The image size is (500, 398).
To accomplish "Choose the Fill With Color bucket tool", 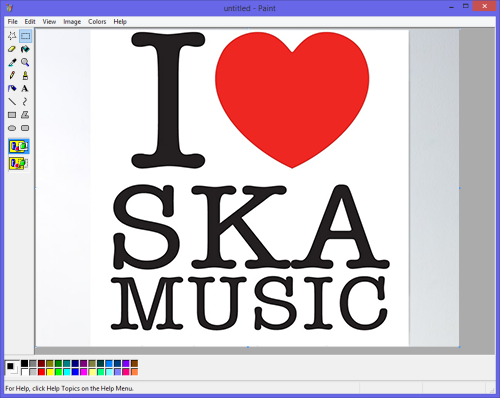I will [25, 49].
